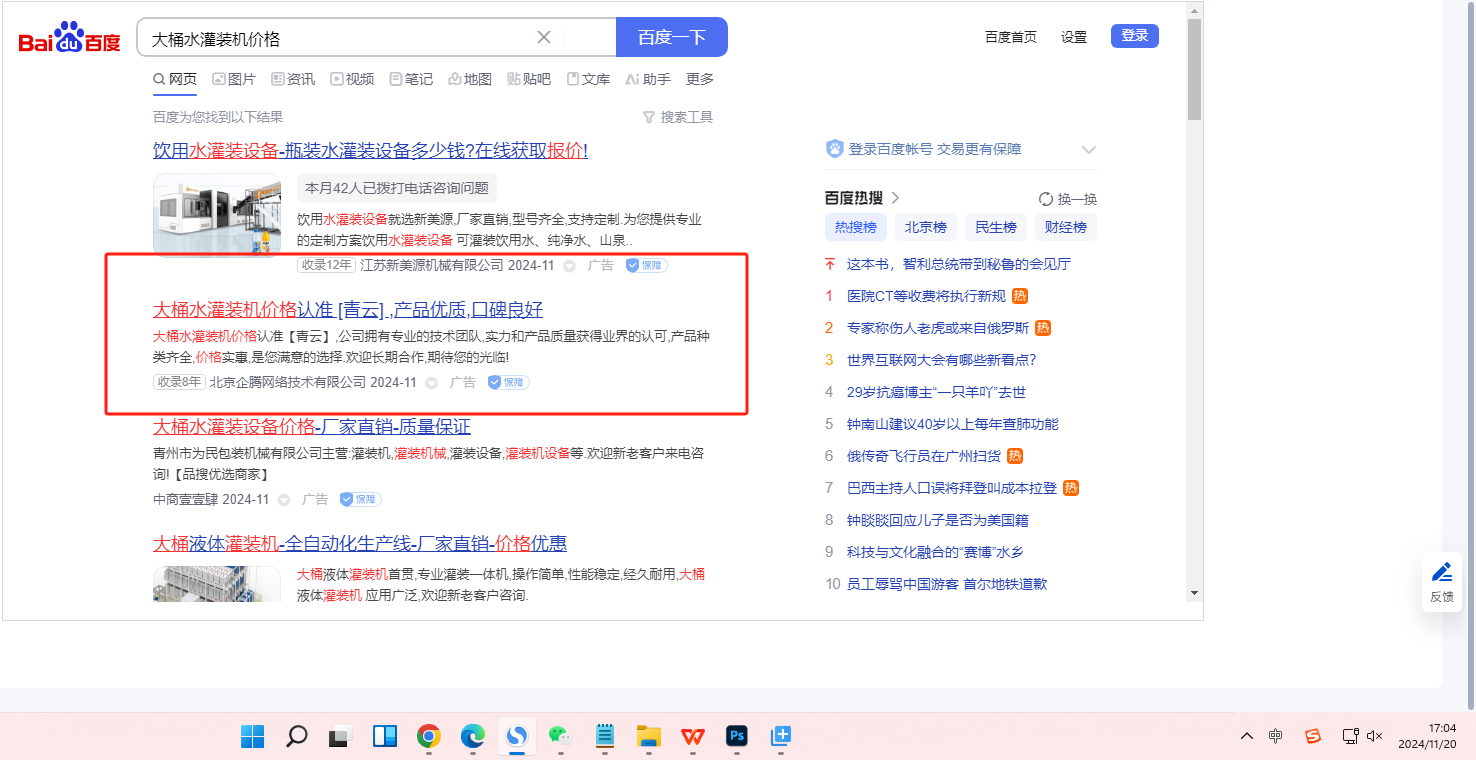This screenshot has width=1476, height=760.
Task: Launch Photoshop from the taskbar
Action: point(737,737)
